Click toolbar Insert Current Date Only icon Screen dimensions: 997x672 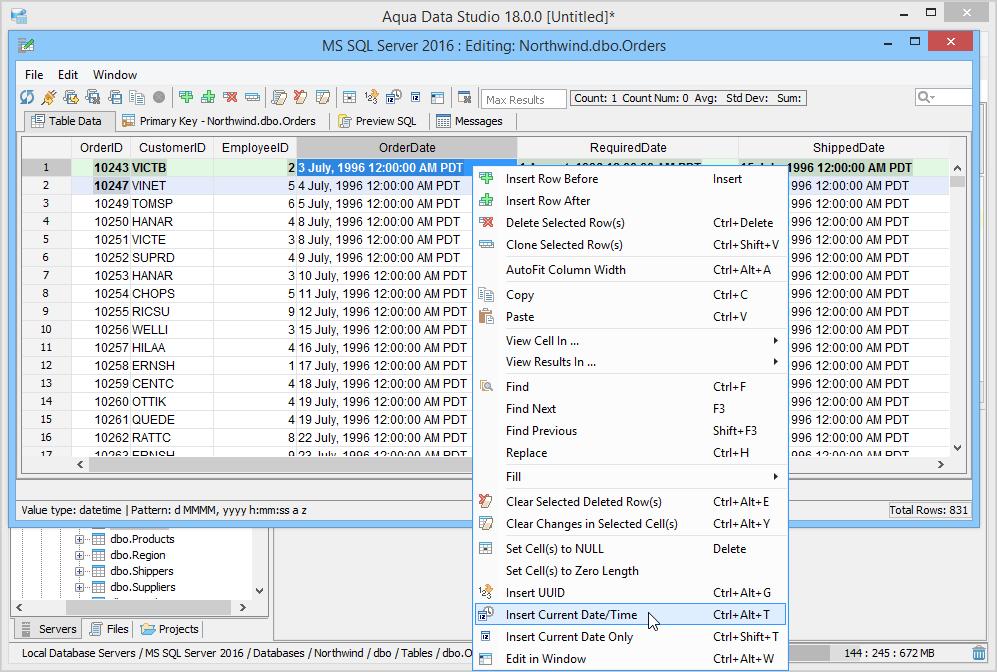415,97
